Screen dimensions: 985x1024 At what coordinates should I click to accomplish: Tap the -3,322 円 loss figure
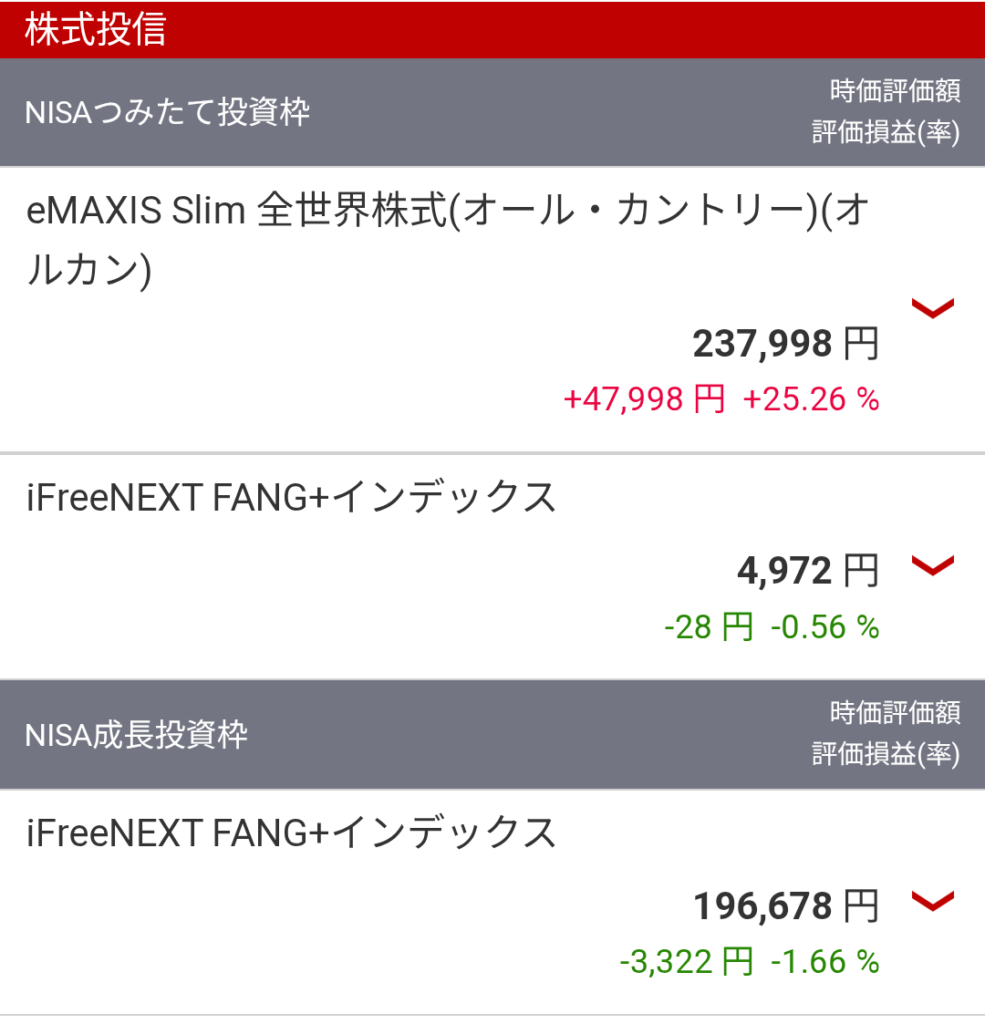click(x=686, y=963)
